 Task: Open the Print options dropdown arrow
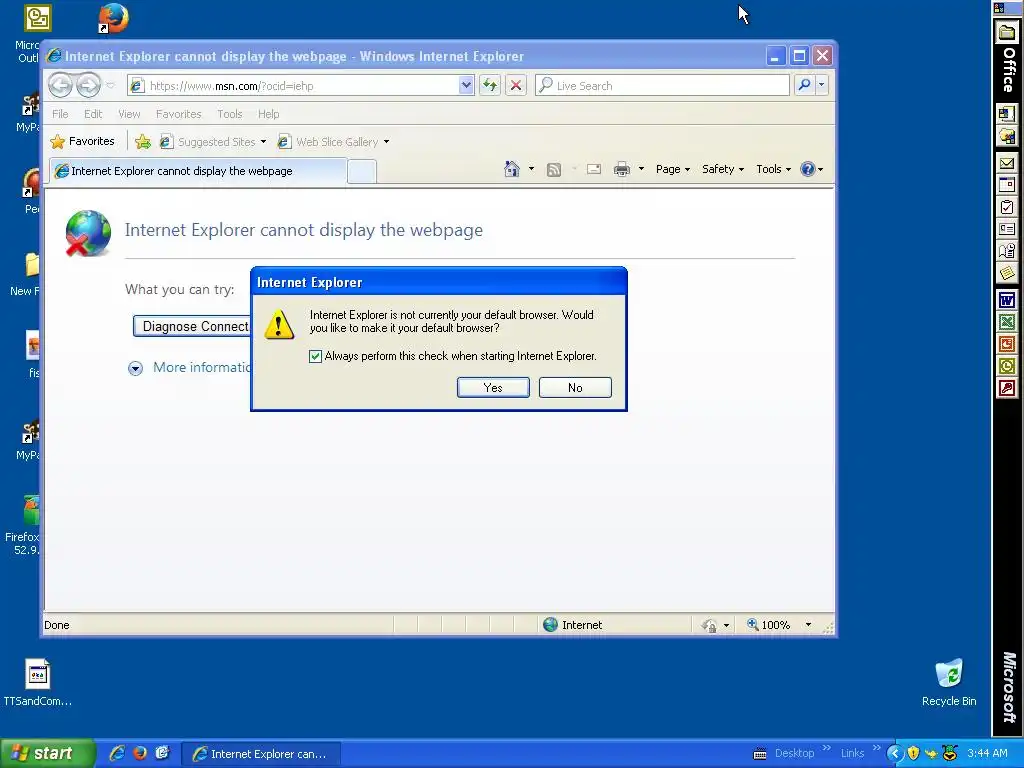pos(641,169)
